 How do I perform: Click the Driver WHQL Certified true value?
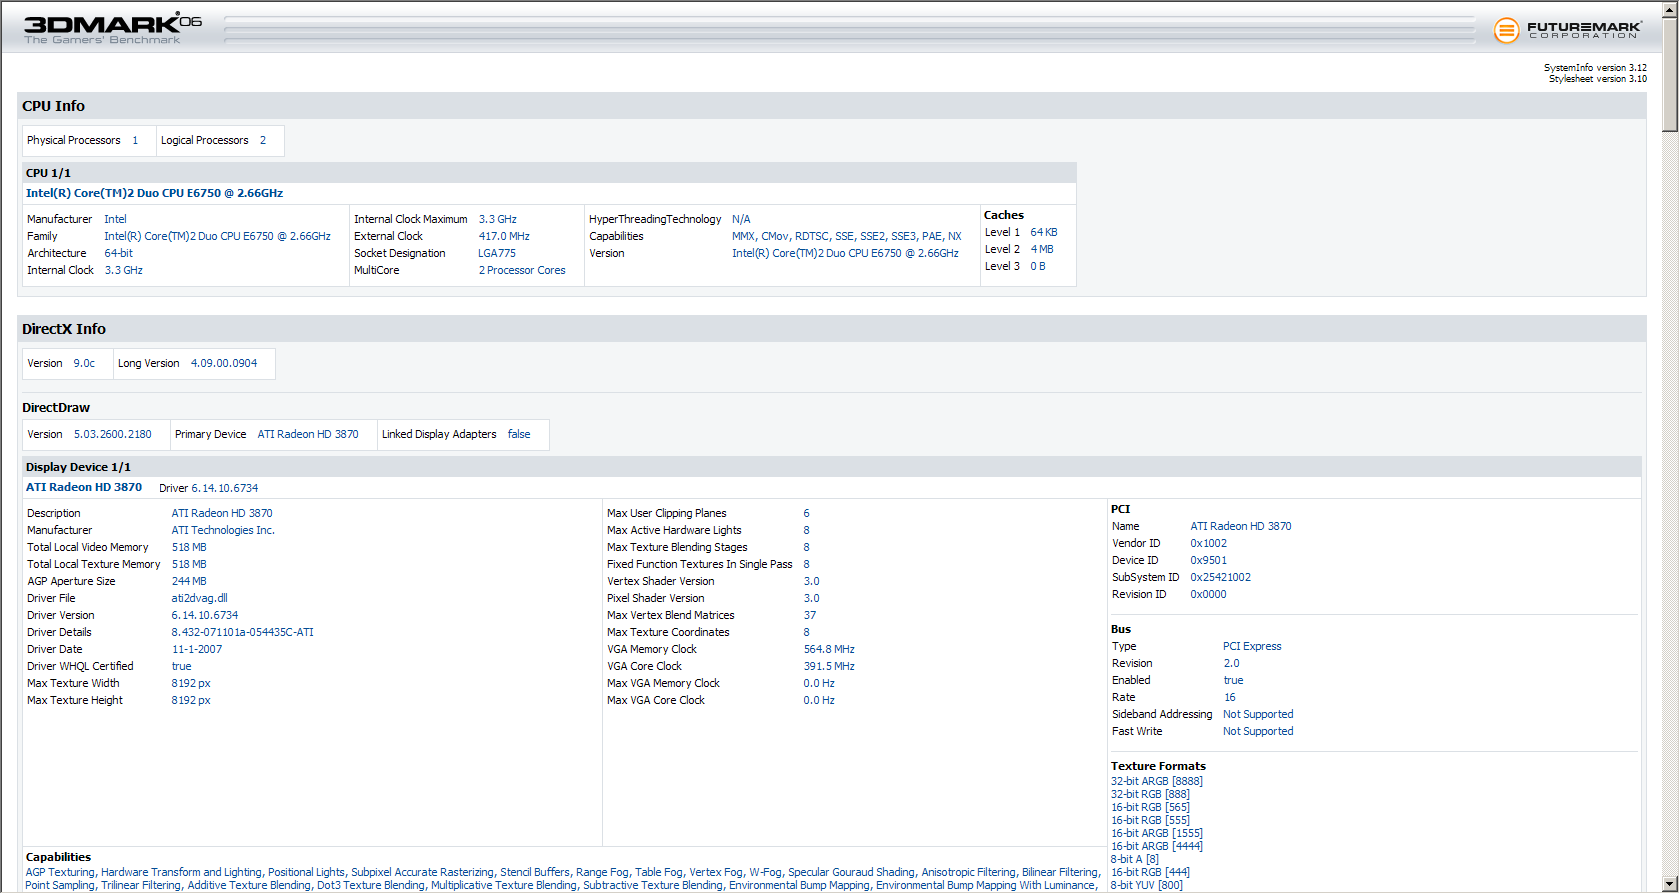point(181,666)
